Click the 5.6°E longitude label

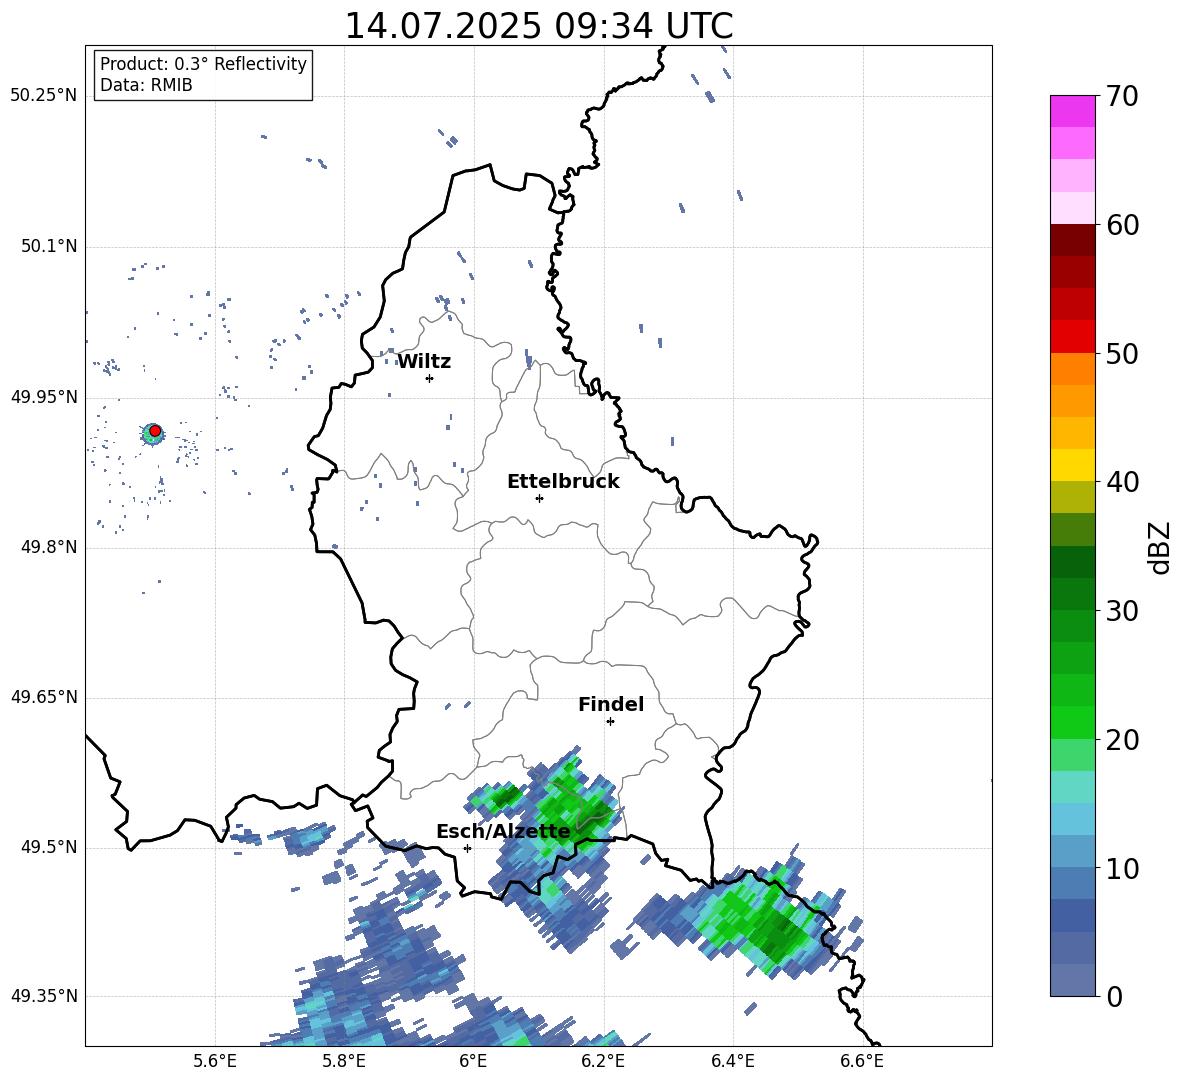pos(215,1062)
